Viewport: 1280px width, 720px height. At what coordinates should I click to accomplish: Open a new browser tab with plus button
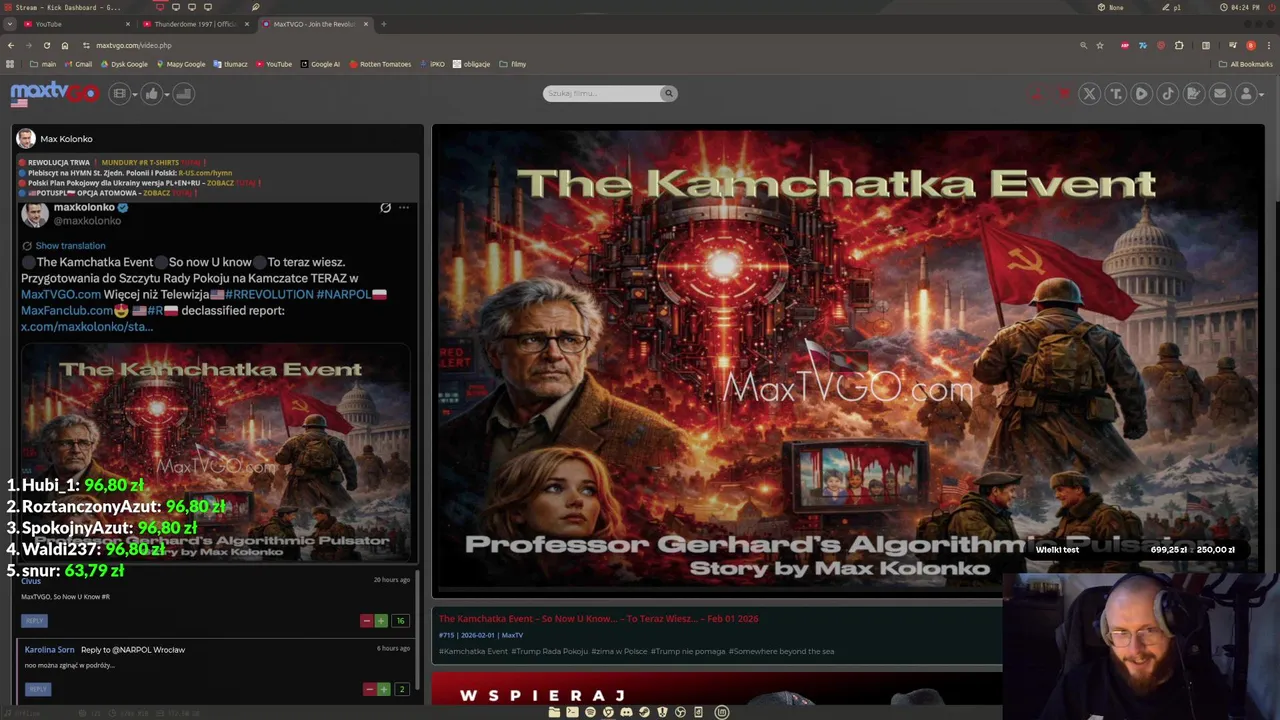pyautogui.click(x=384, y=24)
